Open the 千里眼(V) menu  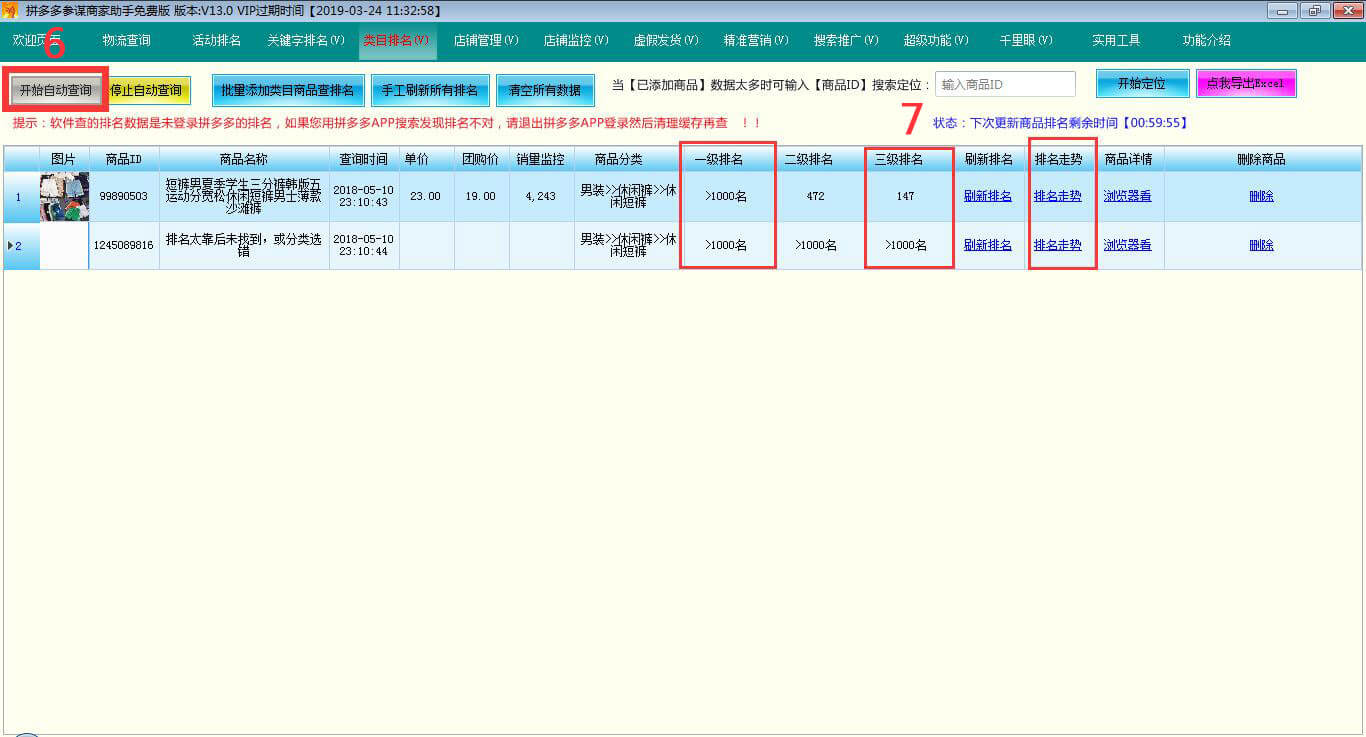[x=1026, y=41]
